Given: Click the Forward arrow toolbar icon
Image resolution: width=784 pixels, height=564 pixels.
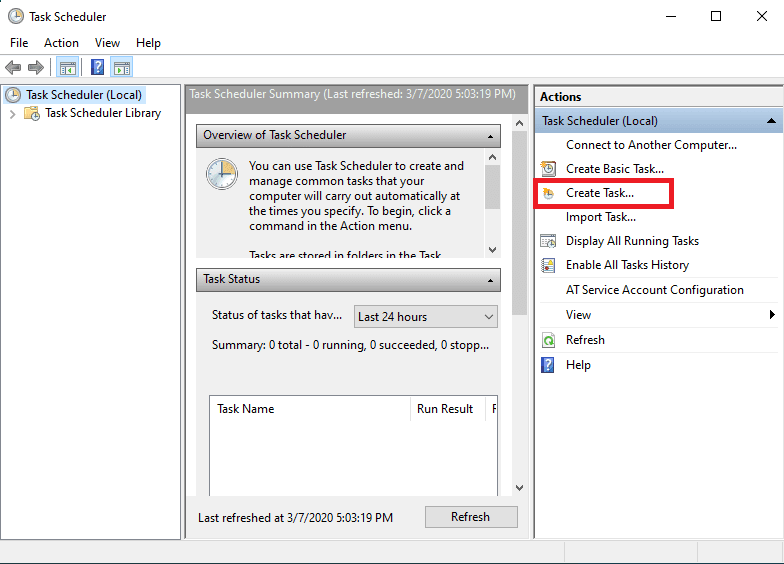Looking at the screenshot, I should tap(36, 68).
